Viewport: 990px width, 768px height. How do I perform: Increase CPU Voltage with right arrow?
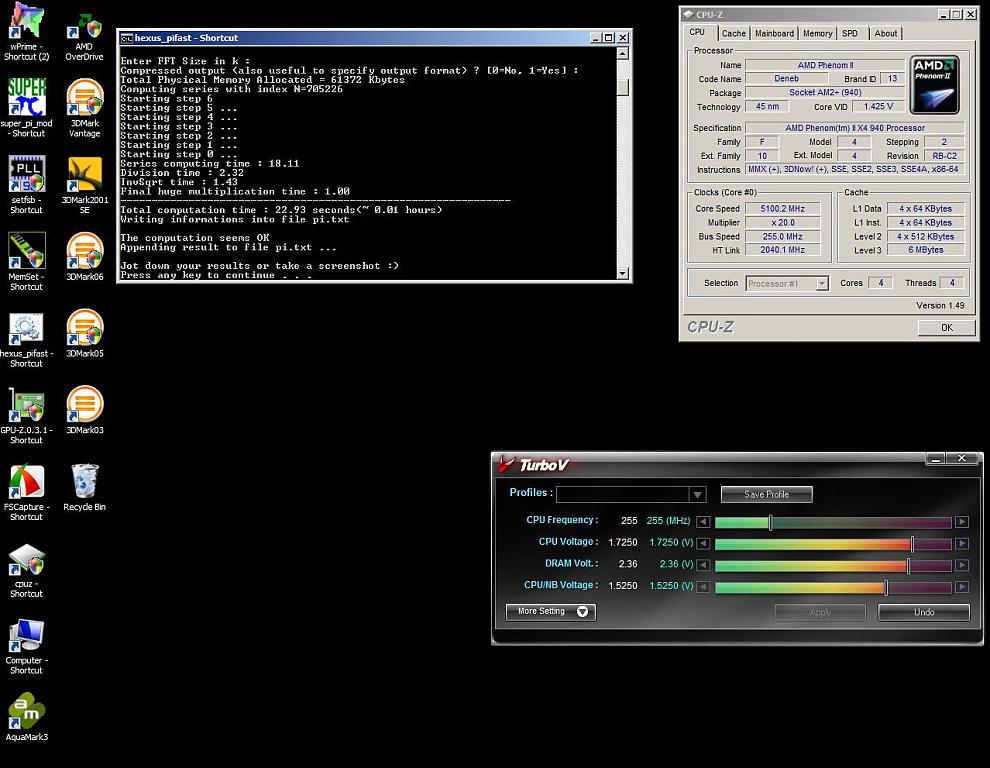coord(962,543)
